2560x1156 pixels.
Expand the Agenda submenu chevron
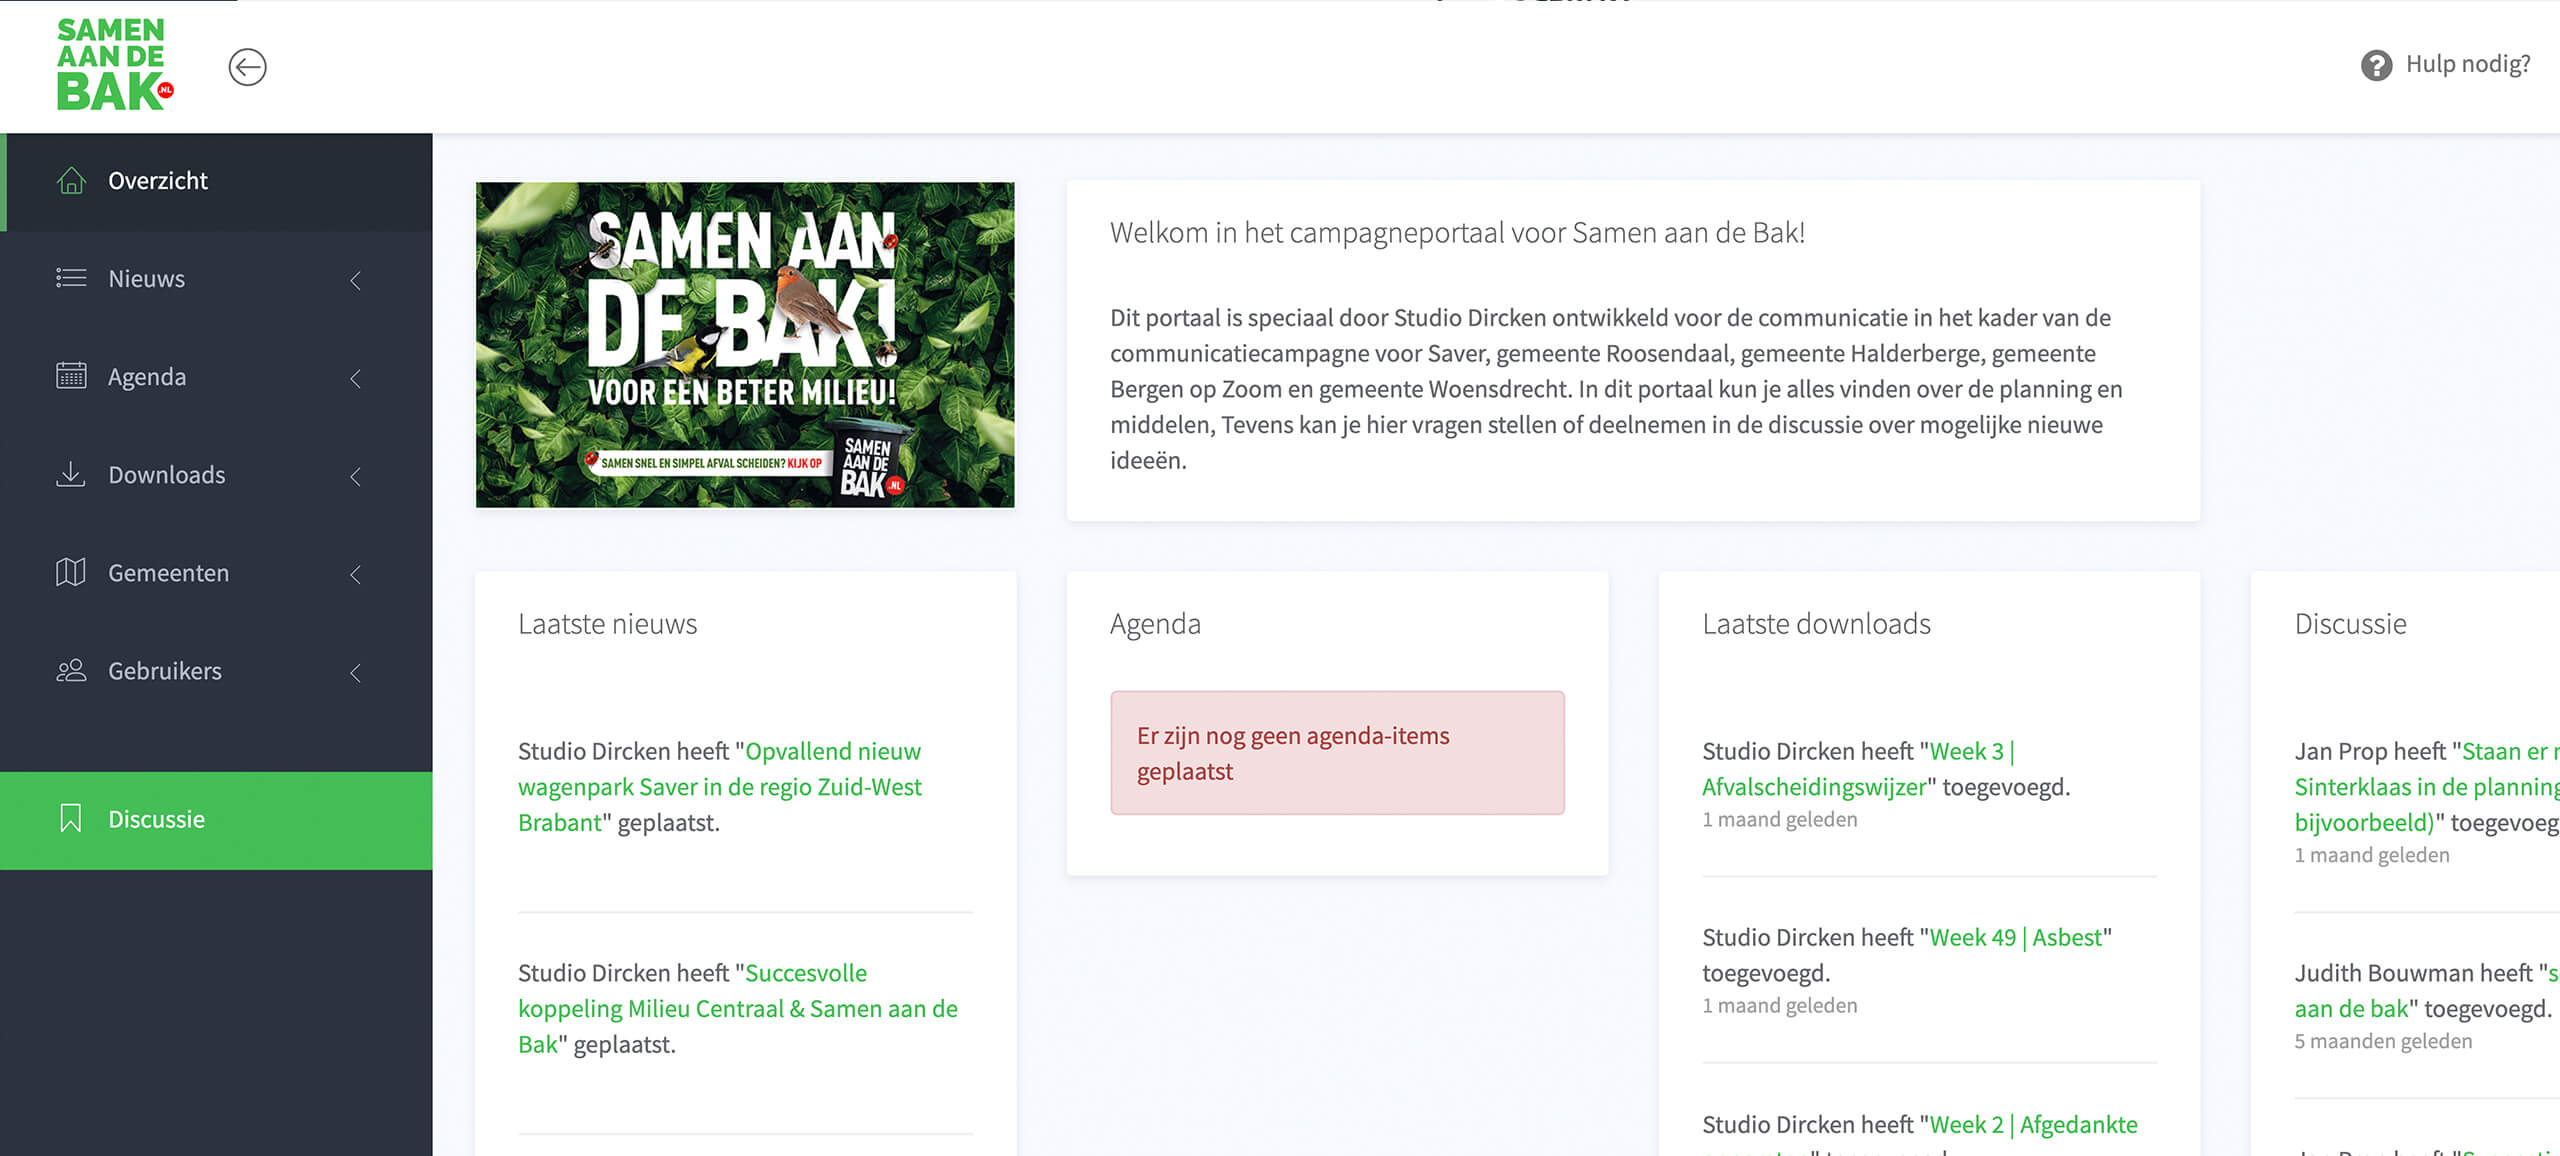[x=356, y=378]
